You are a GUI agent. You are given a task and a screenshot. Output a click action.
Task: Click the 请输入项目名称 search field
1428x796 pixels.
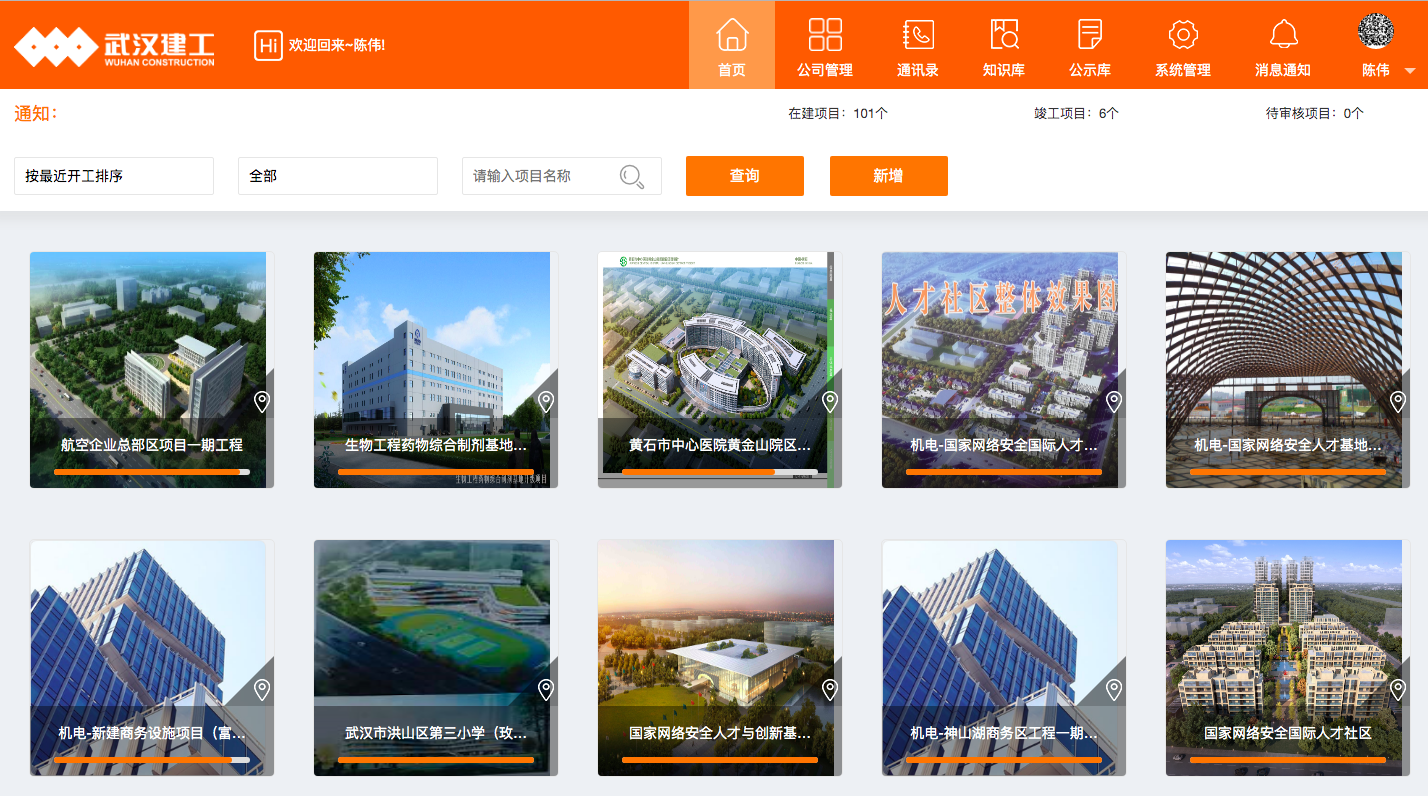click(562, 176)
